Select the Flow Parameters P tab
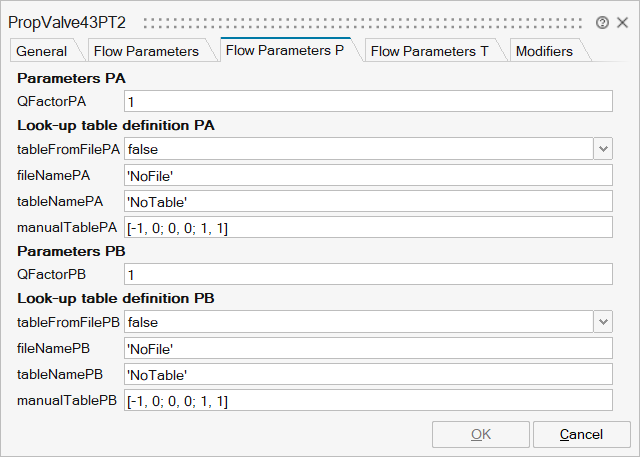The height and width of the screenshot is (457, 640). coord(285,51)
